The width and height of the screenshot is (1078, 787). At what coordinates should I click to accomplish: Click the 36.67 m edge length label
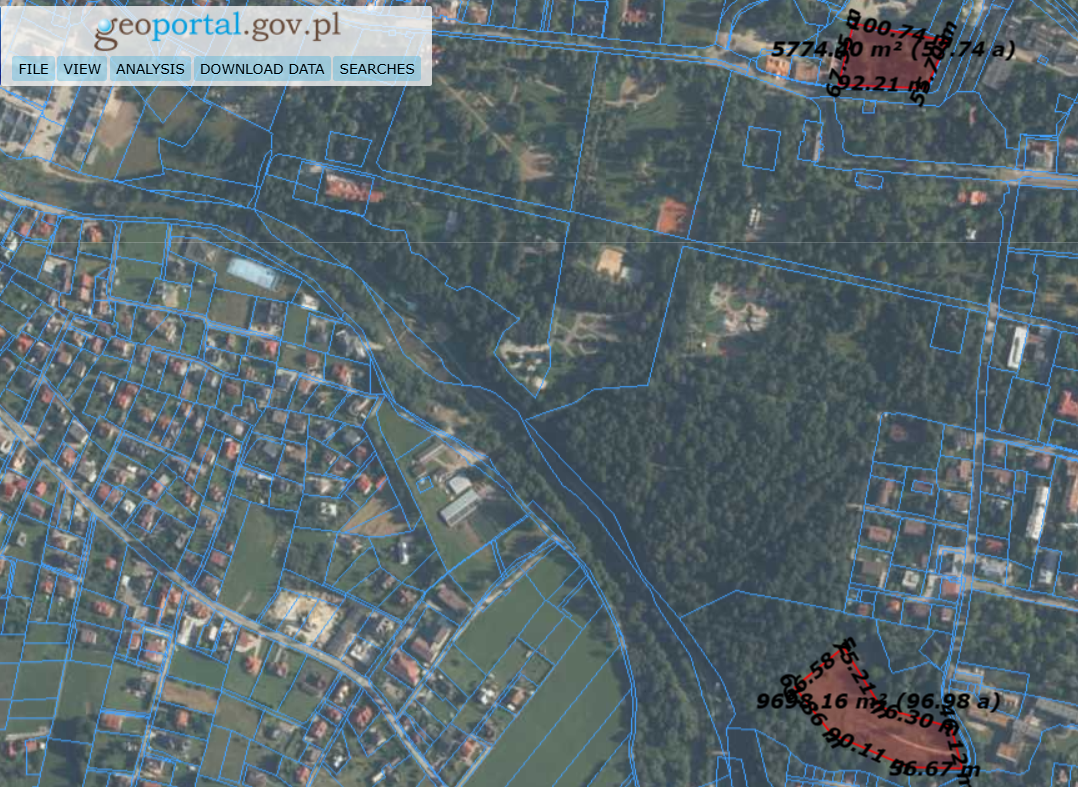click(x=934, y=769)
